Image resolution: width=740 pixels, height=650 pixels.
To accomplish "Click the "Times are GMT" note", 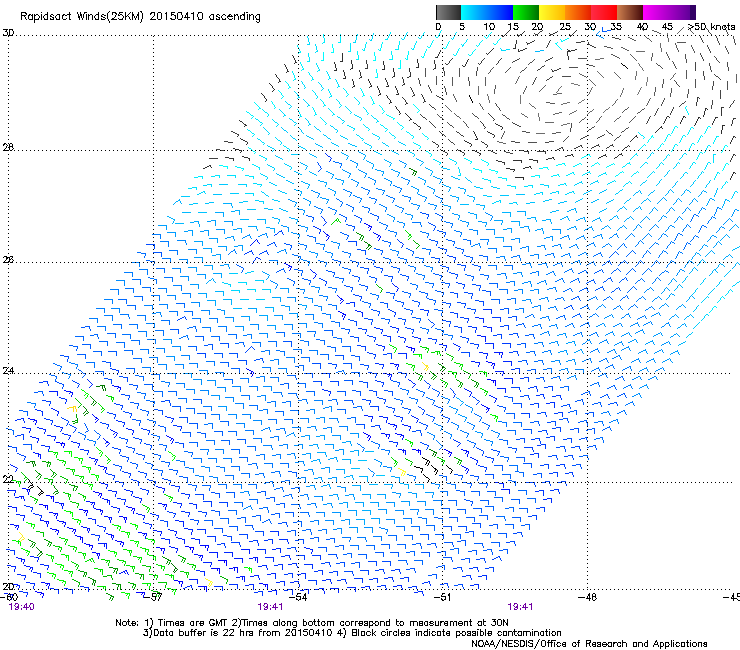I will click(193, 623).
